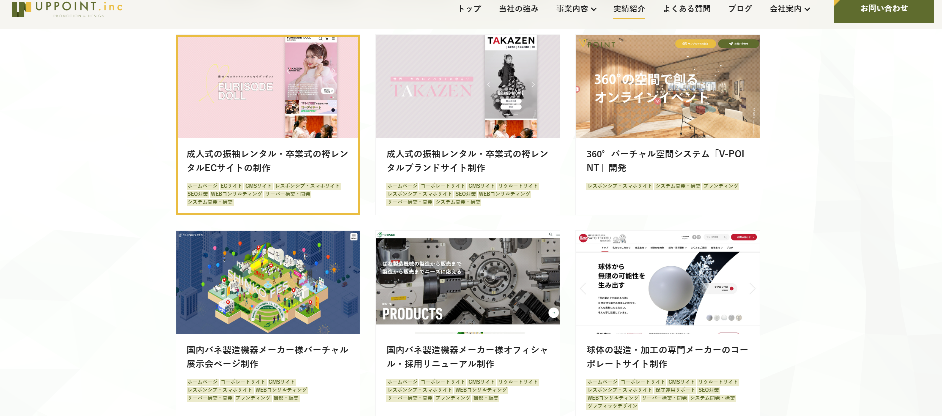Go to 当社の強み page
This screenshot has width=942, height=416.
[518, 9]
